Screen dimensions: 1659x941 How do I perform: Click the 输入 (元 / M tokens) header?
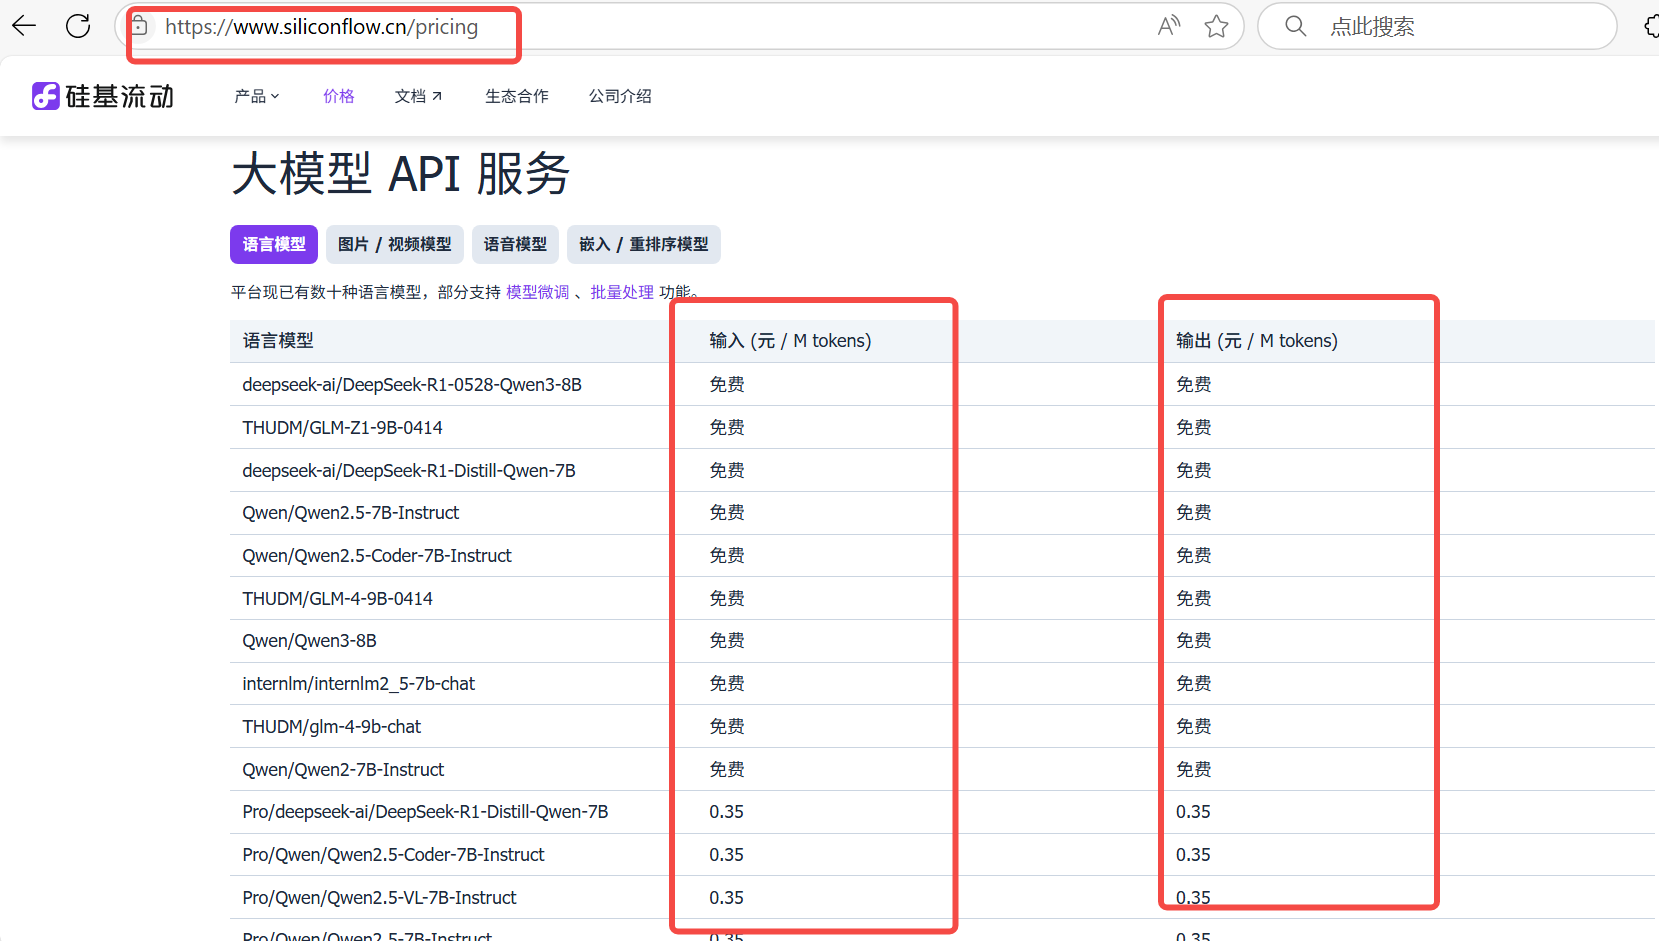(x=790, y=341)
